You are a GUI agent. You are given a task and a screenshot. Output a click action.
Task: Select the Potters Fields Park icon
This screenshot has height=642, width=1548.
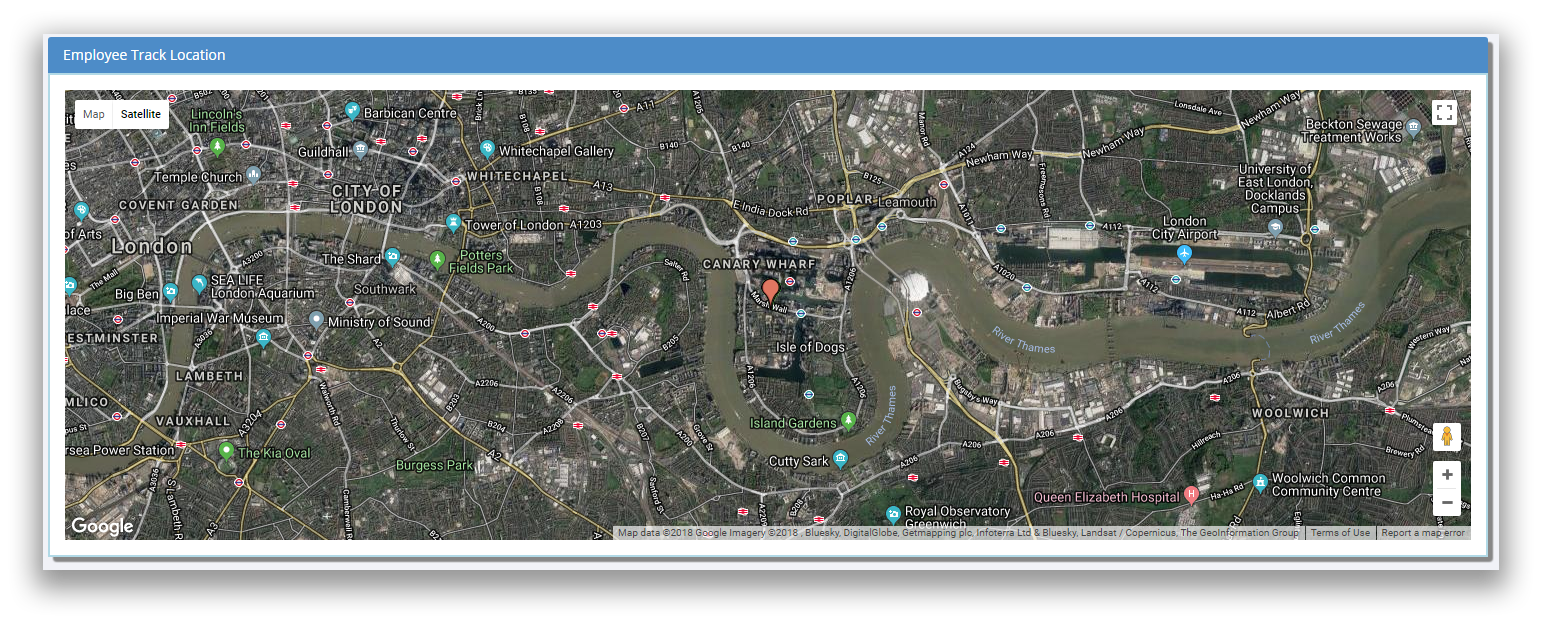click(437, 260)
